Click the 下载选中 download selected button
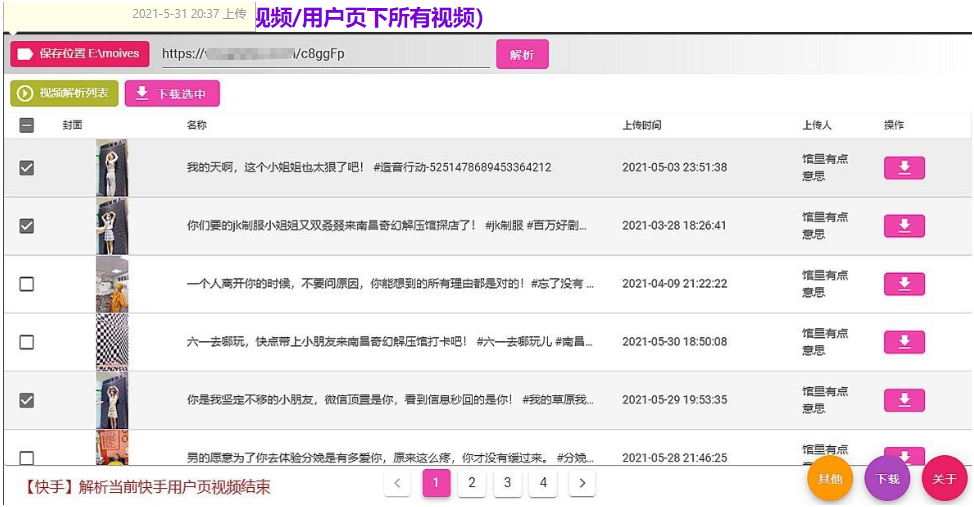Viewport: 974px width, 507px height. 172,94
